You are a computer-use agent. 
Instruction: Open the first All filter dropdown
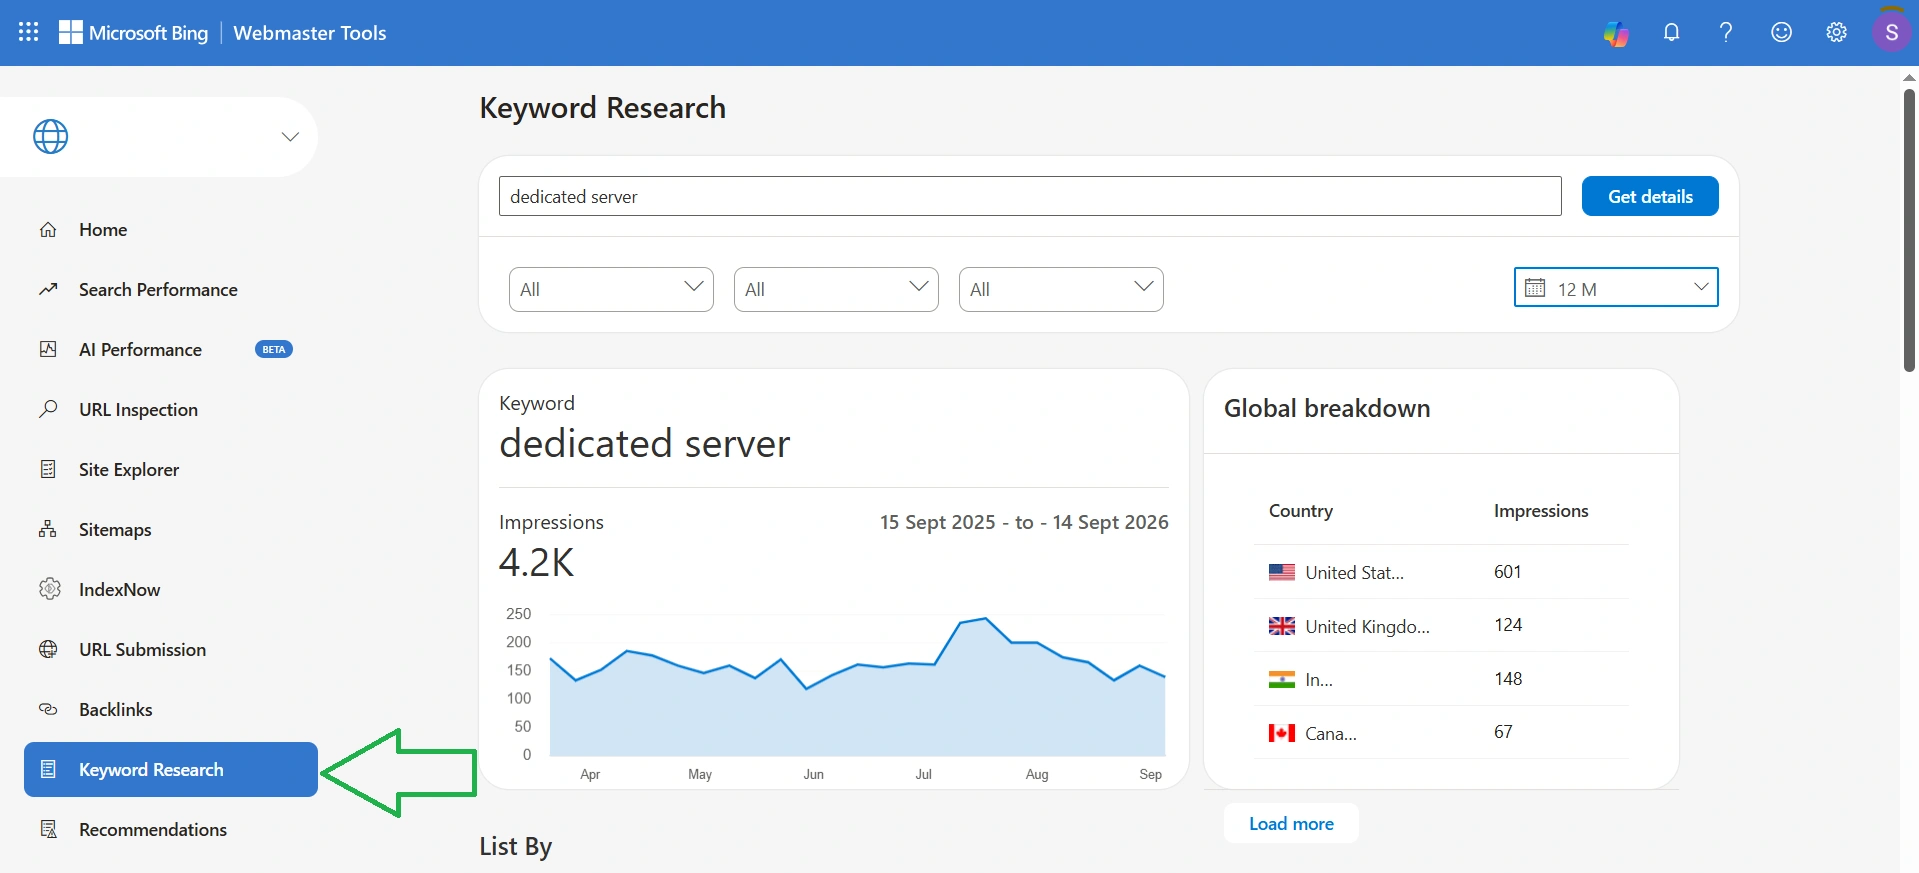[611, 289]
